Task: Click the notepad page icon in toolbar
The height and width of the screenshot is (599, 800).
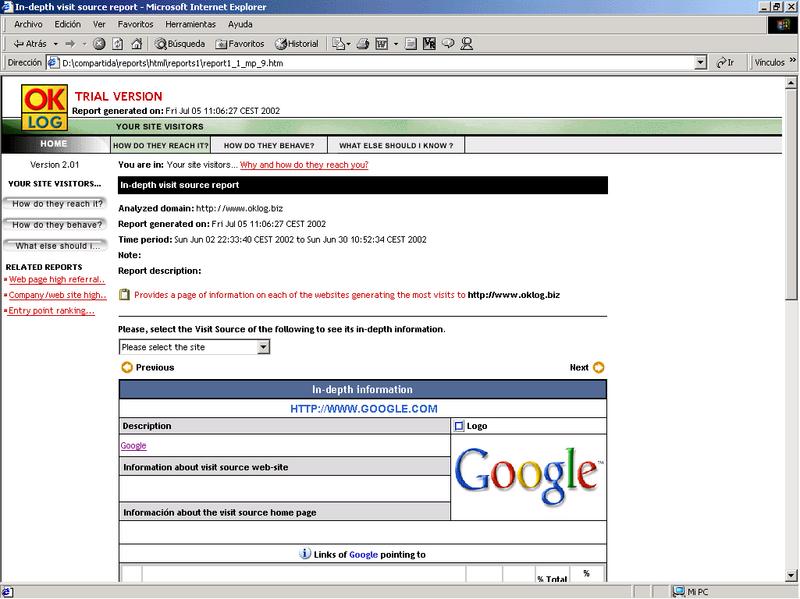Action: [411, 44]
